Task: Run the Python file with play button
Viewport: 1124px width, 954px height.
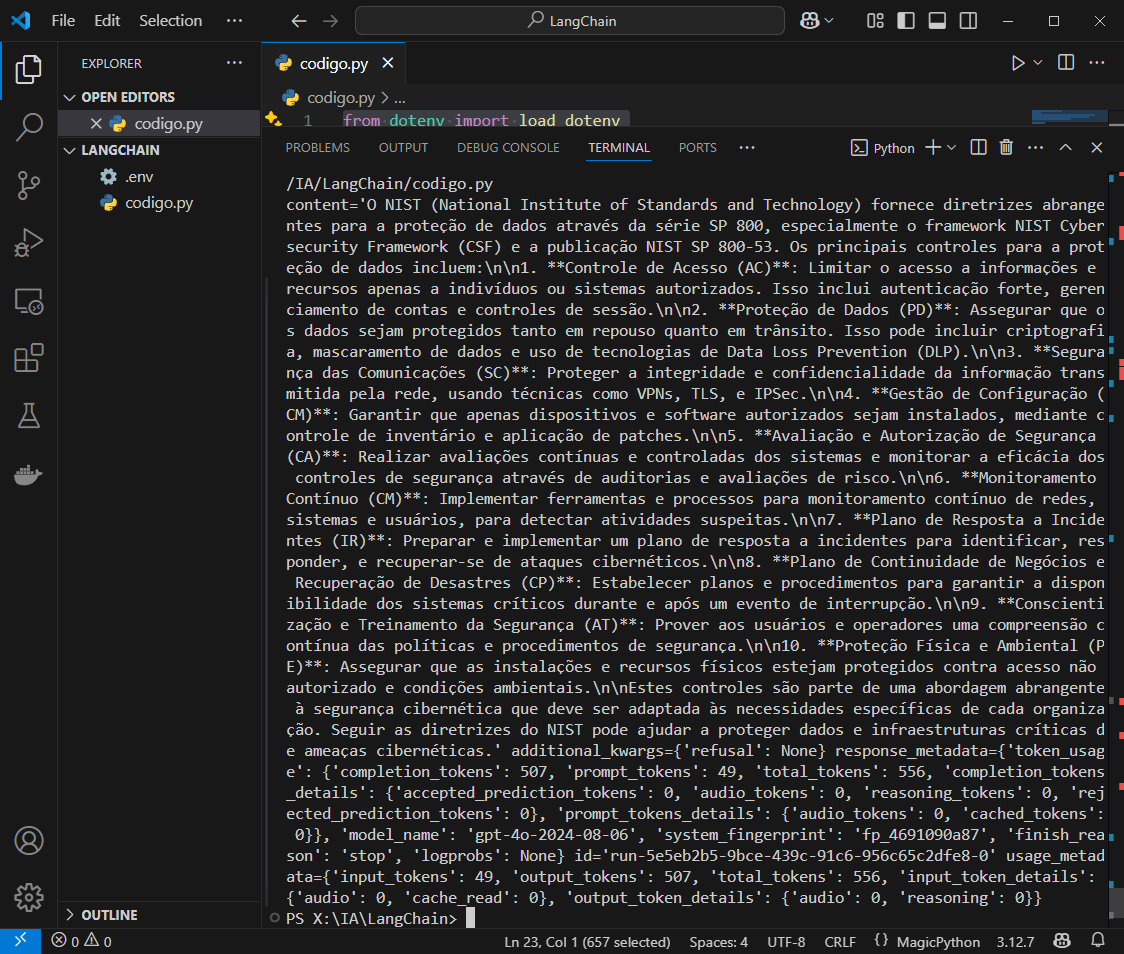Action: 1018,63
